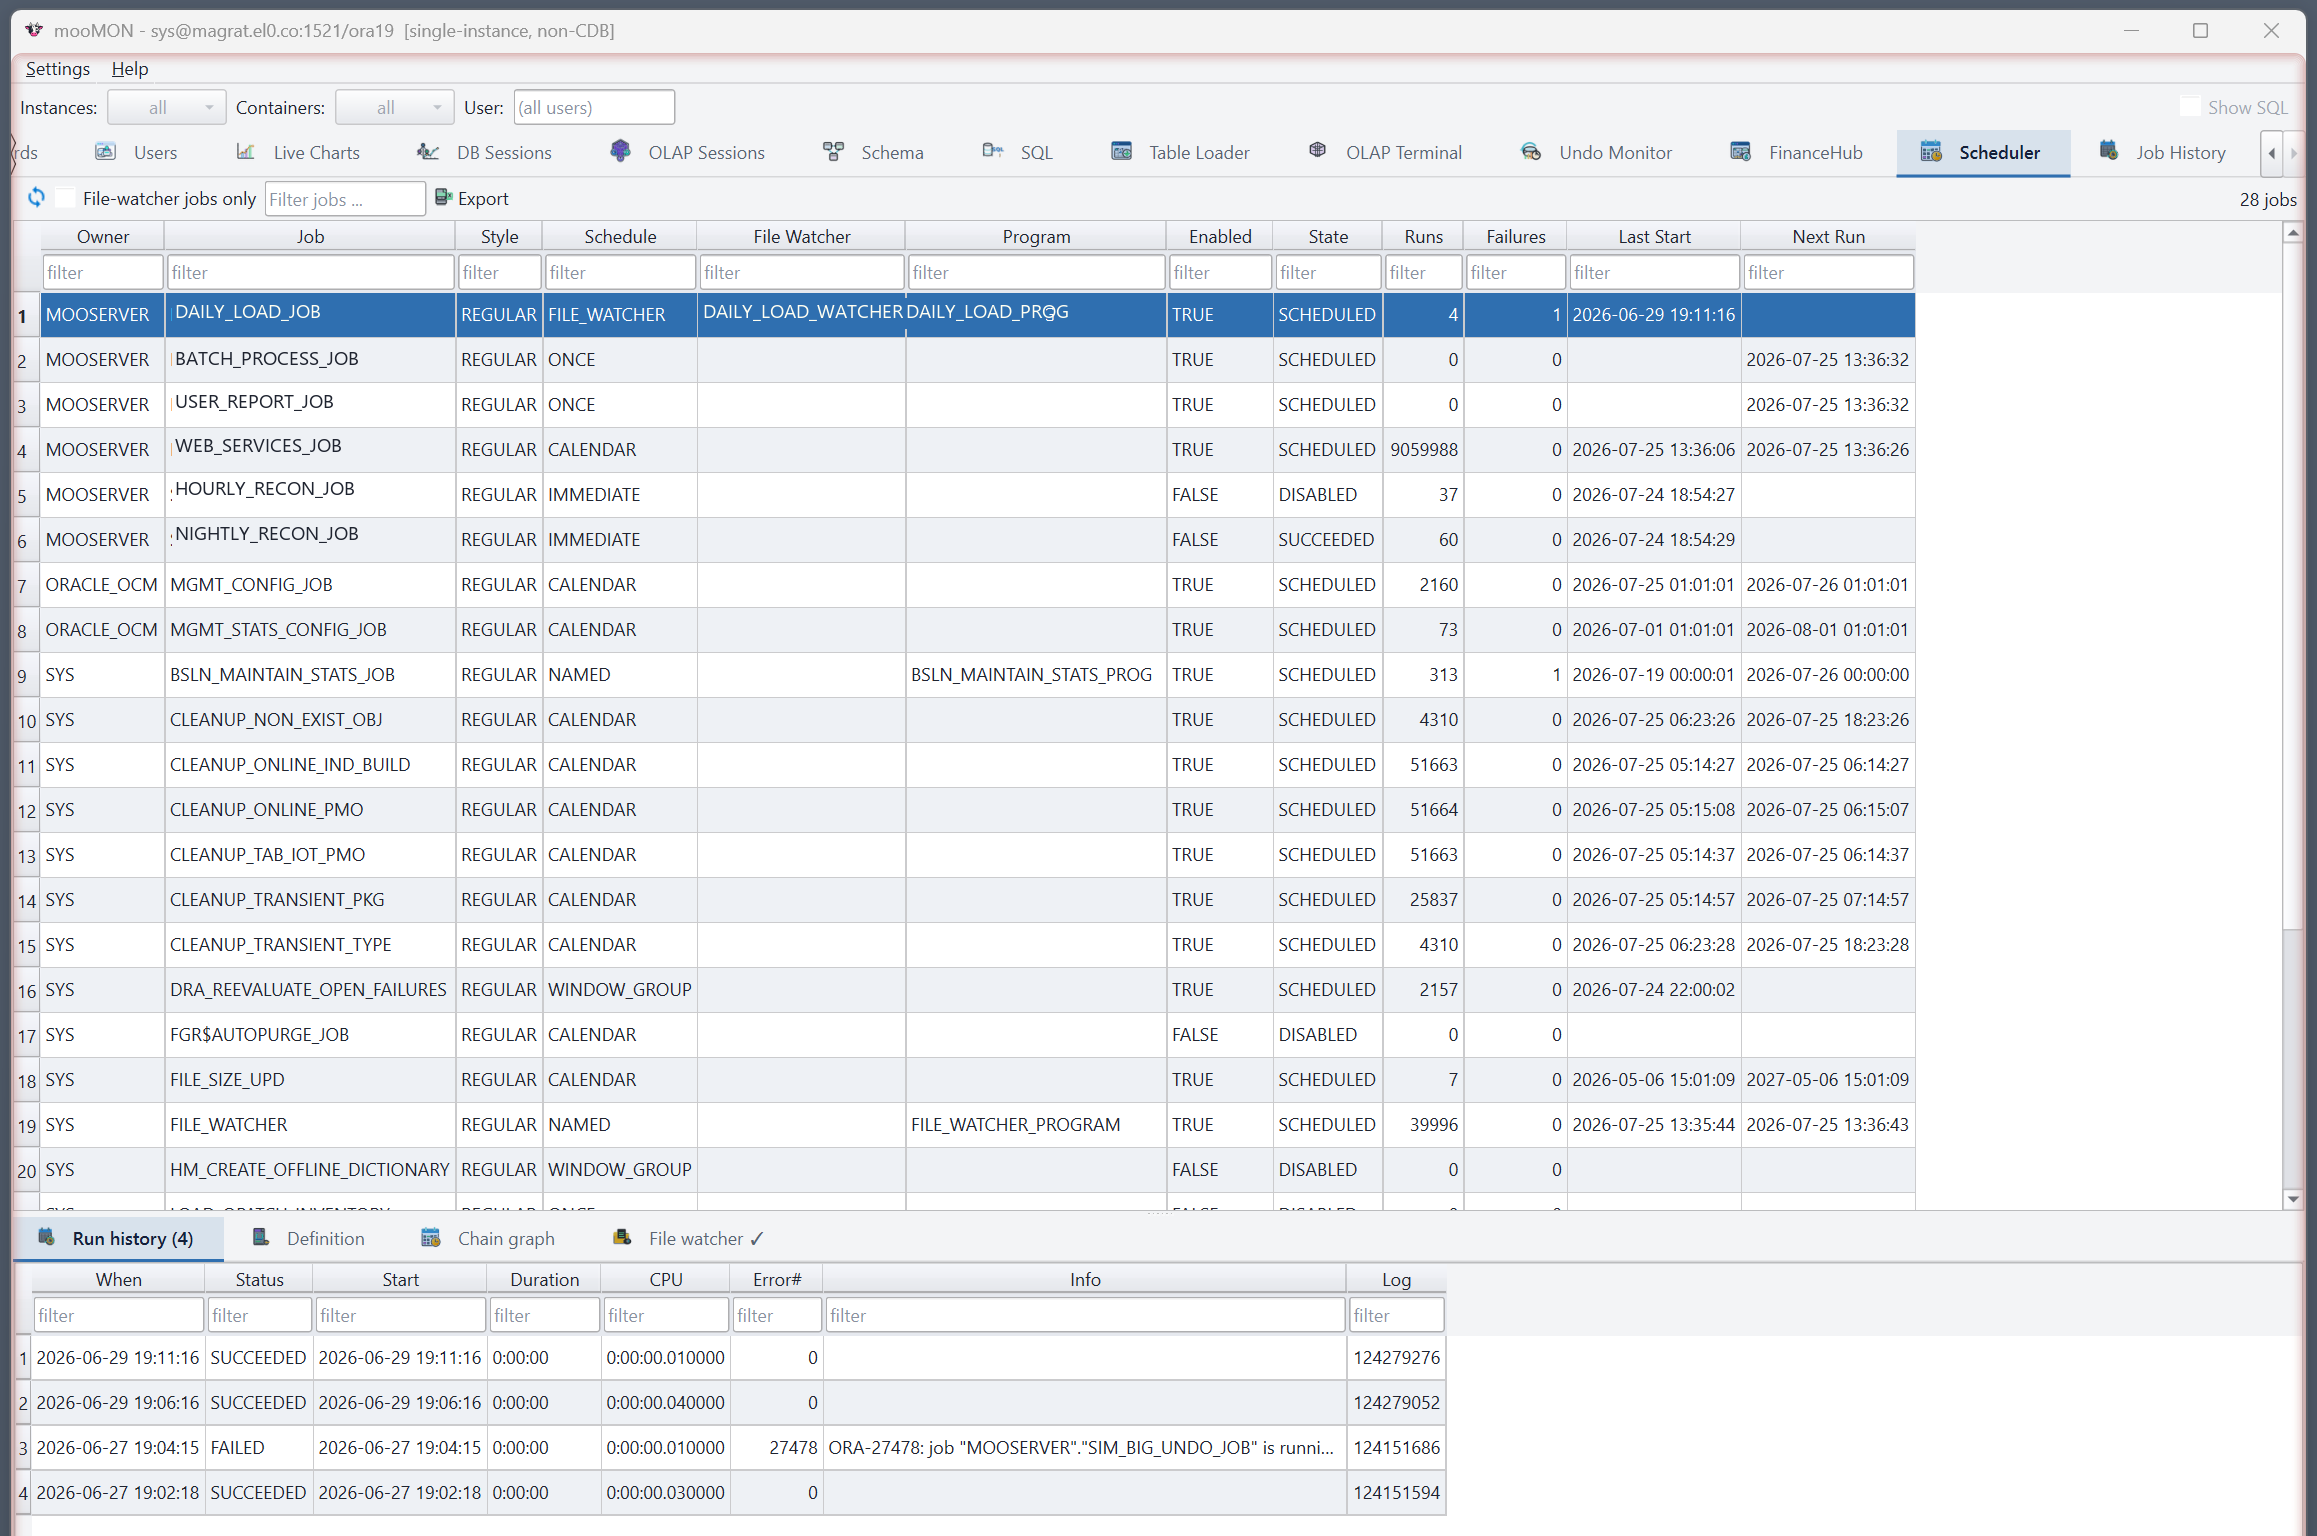Click the Export button label

tap(483, 198)
